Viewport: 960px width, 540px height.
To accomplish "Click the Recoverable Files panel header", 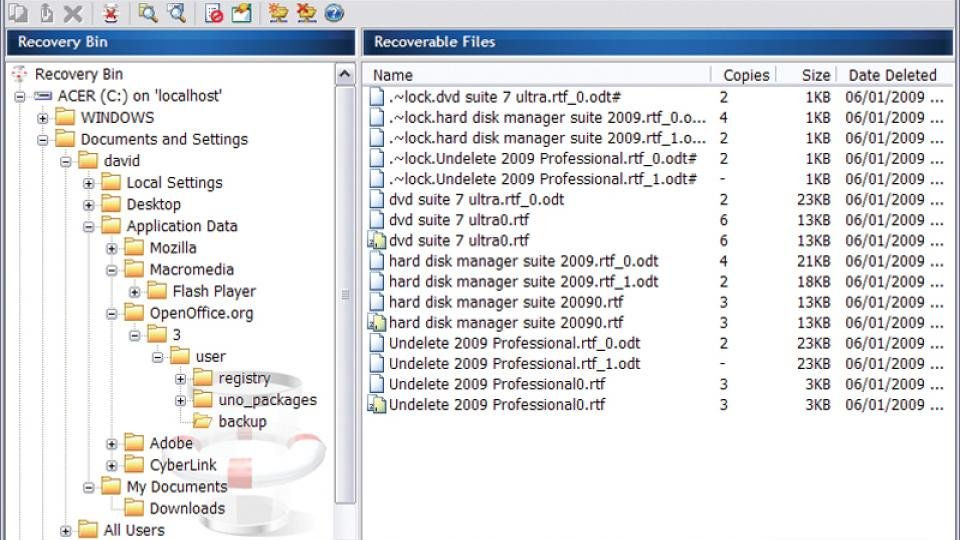I will (x=658, y=42).
